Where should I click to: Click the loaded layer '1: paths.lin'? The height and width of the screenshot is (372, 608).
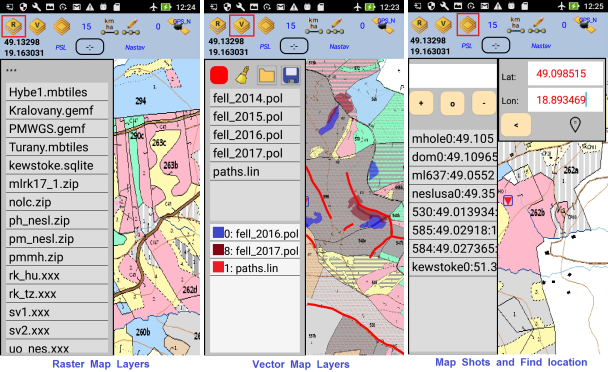255,267
